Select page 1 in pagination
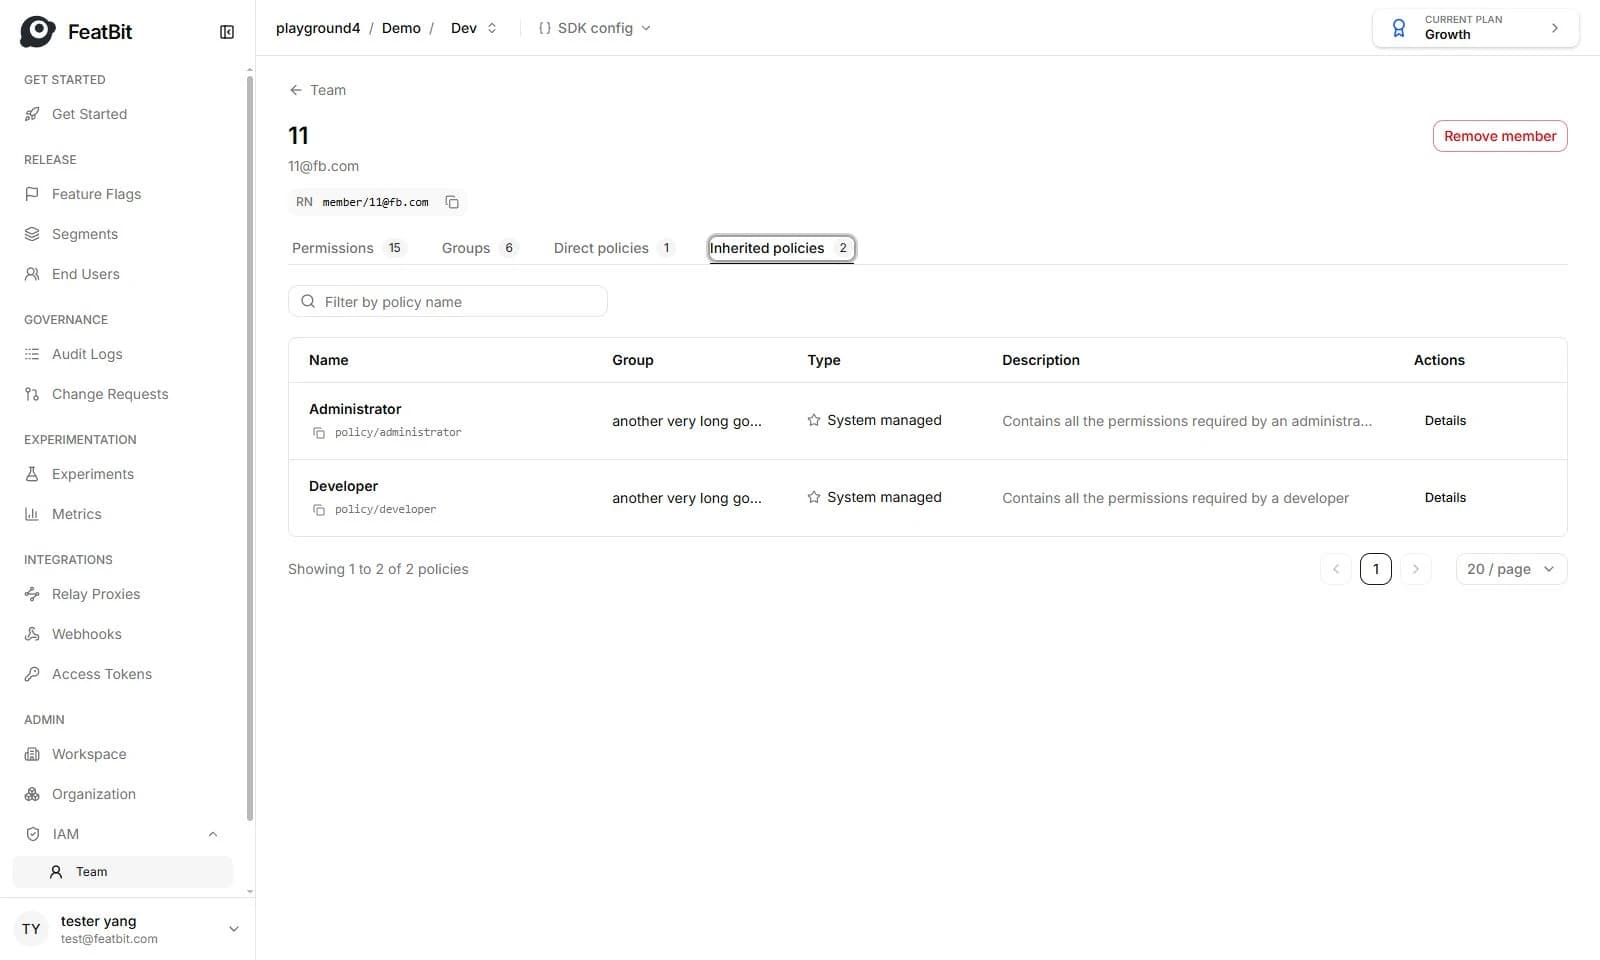 point(1376,569)
